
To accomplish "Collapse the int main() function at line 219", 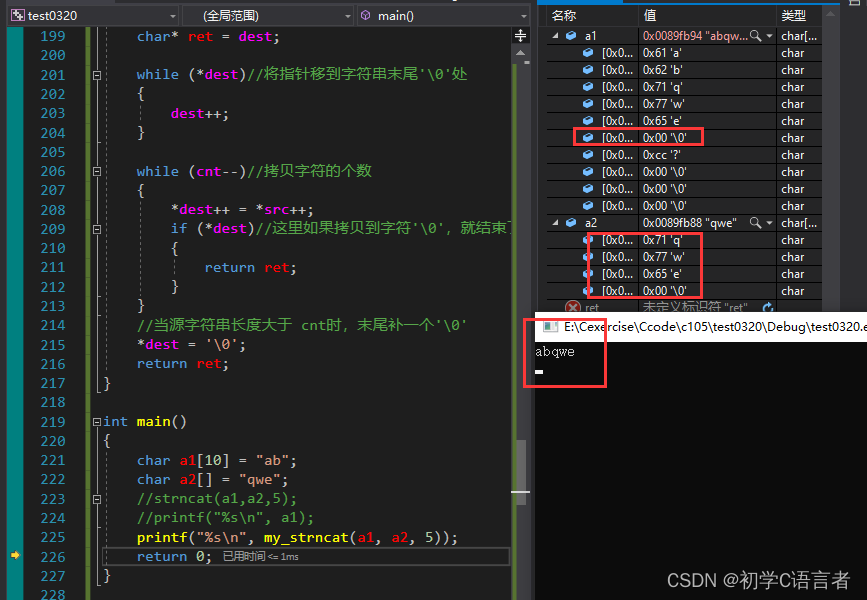I will [97, 422].
